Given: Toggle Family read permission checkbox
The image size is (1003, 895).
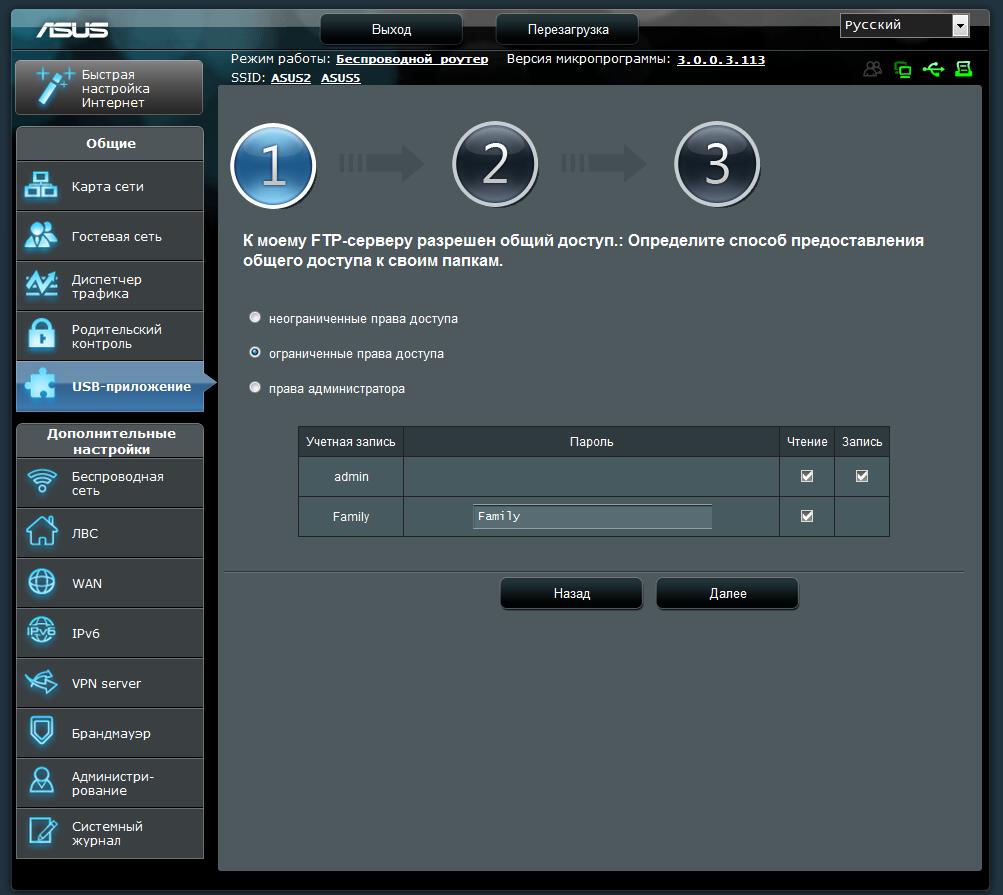Looking at the screenshot, I should click(807, 516).
